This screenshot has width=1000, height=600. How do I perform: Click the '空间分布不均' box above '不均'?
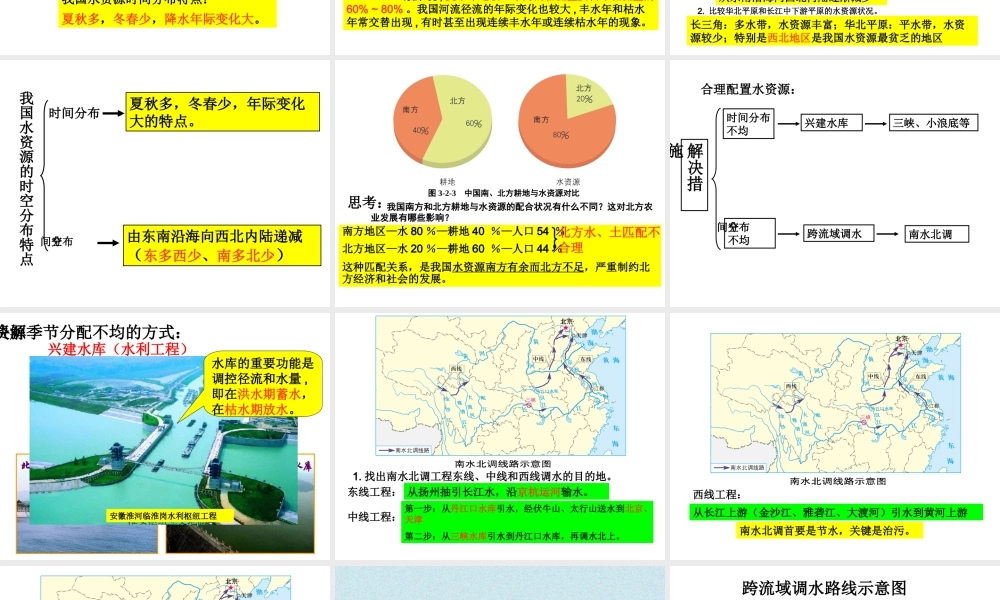pos(750,233)
